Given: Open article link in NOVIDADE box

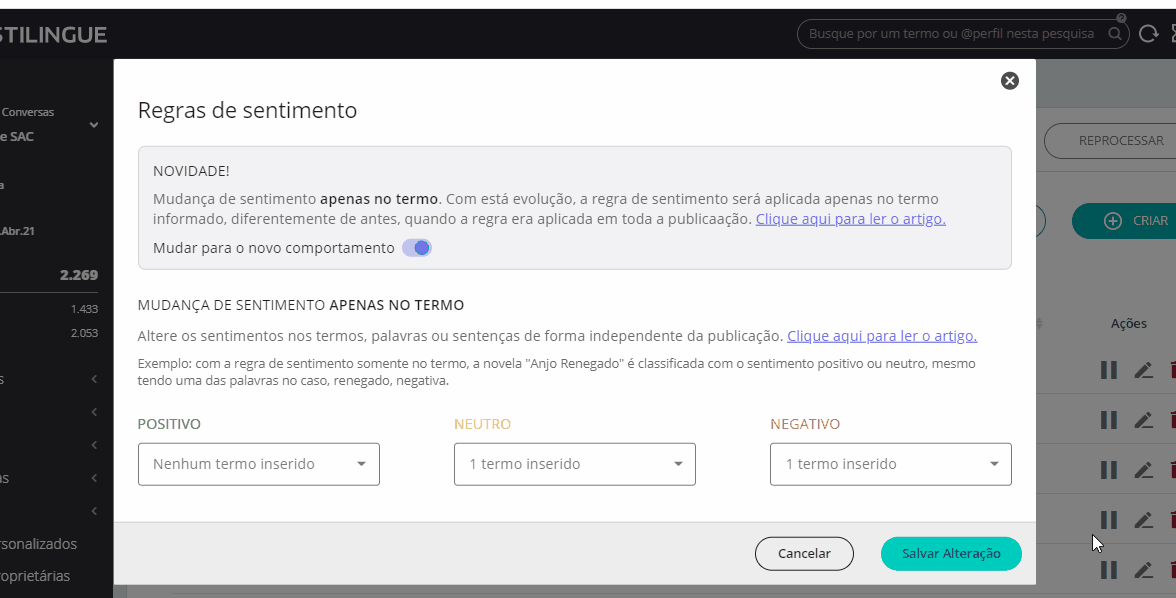Looking at the screenshot, I should point(850,219).
